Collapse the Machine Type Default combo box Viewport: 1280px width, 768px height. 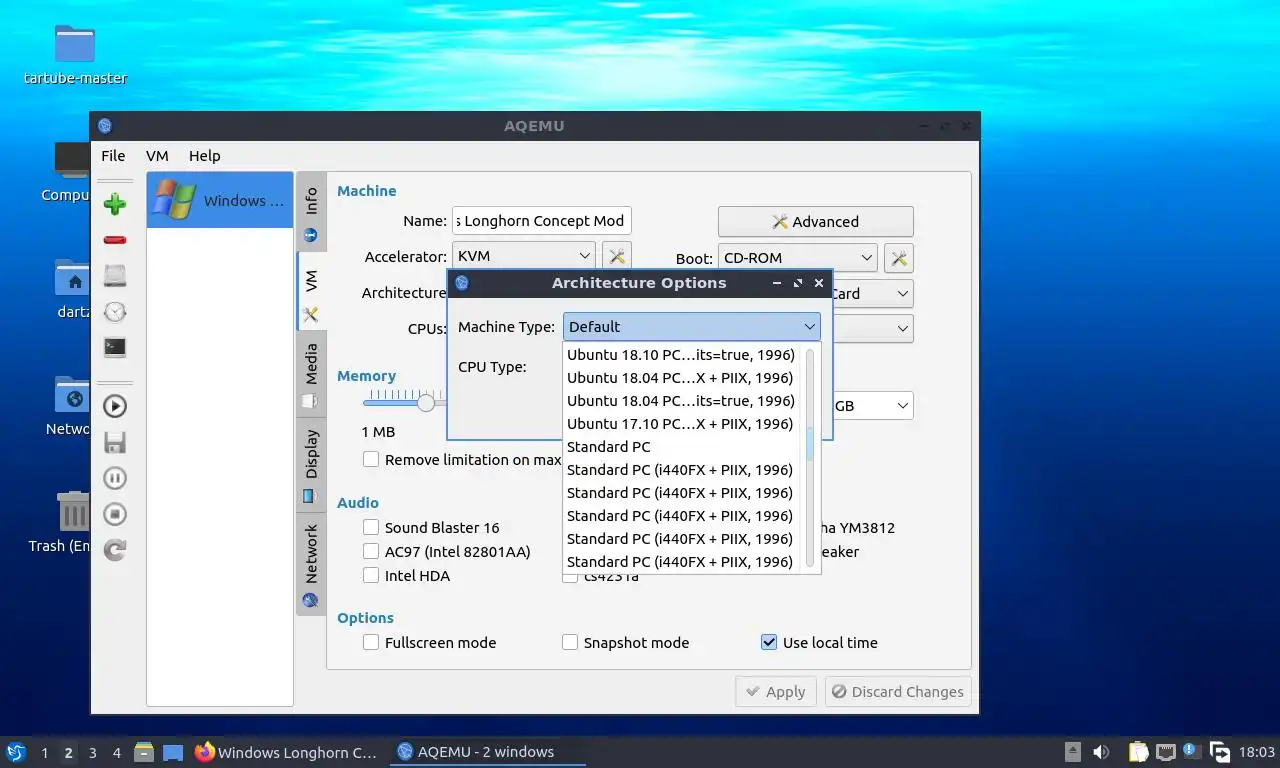[692, 327]
